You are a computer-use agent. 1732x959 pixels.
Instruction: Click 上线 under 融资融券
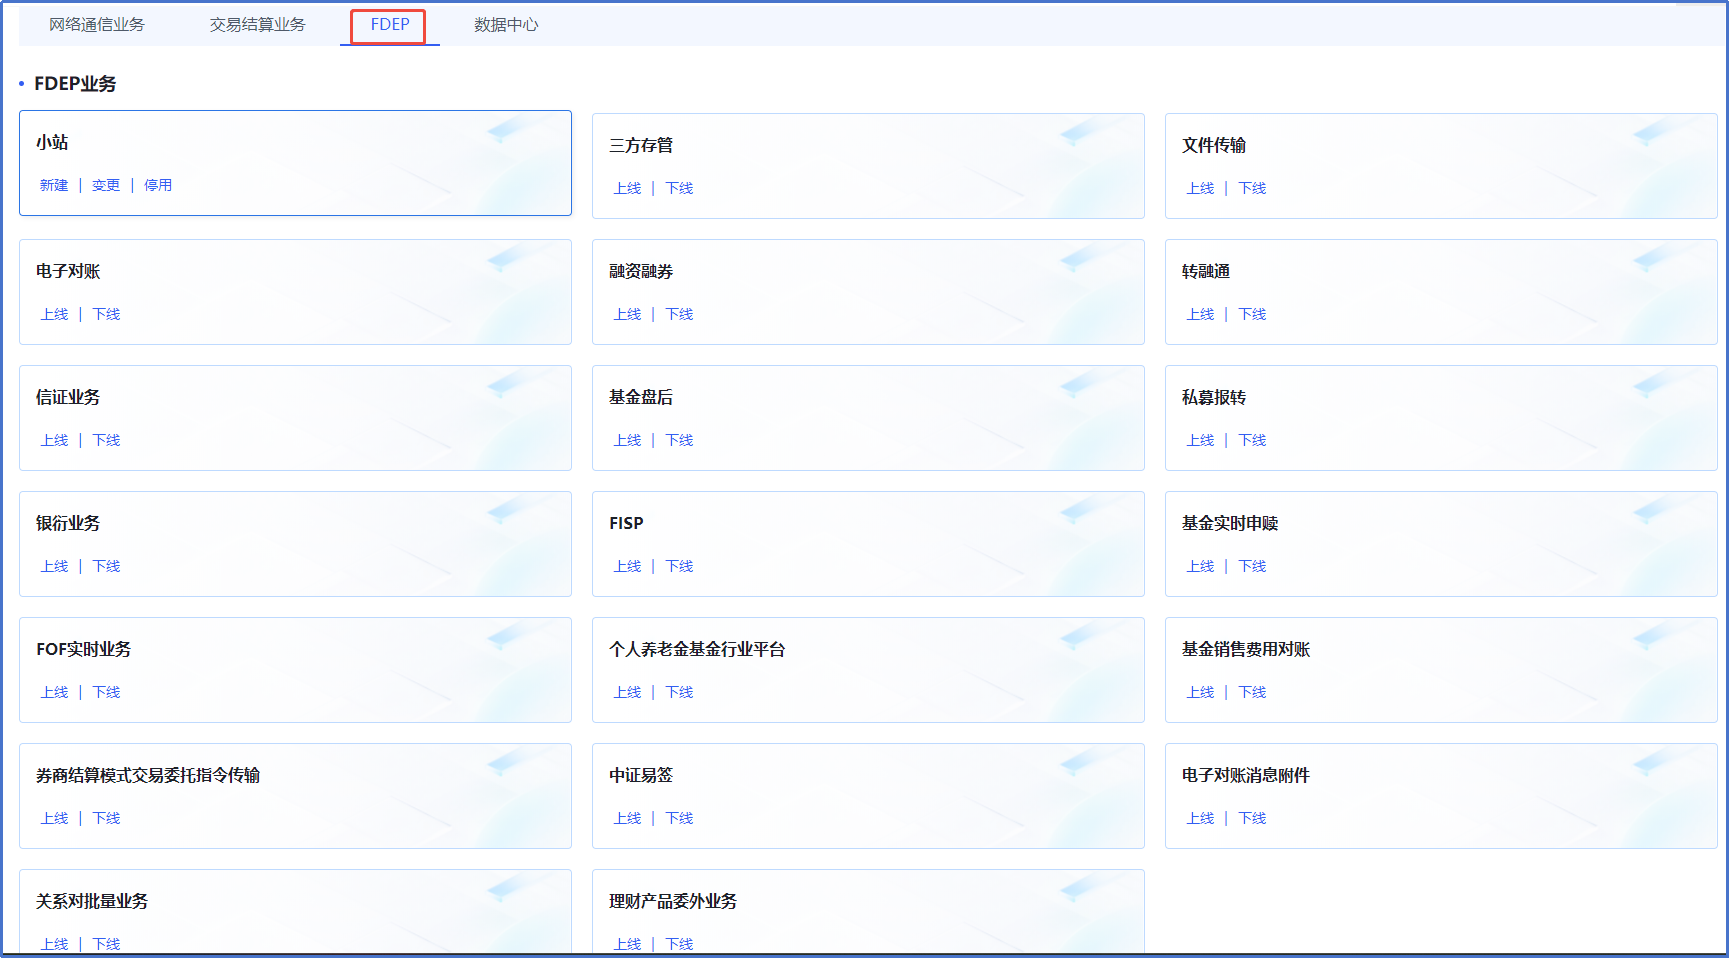pyautogui.click(x=628, y=314)
